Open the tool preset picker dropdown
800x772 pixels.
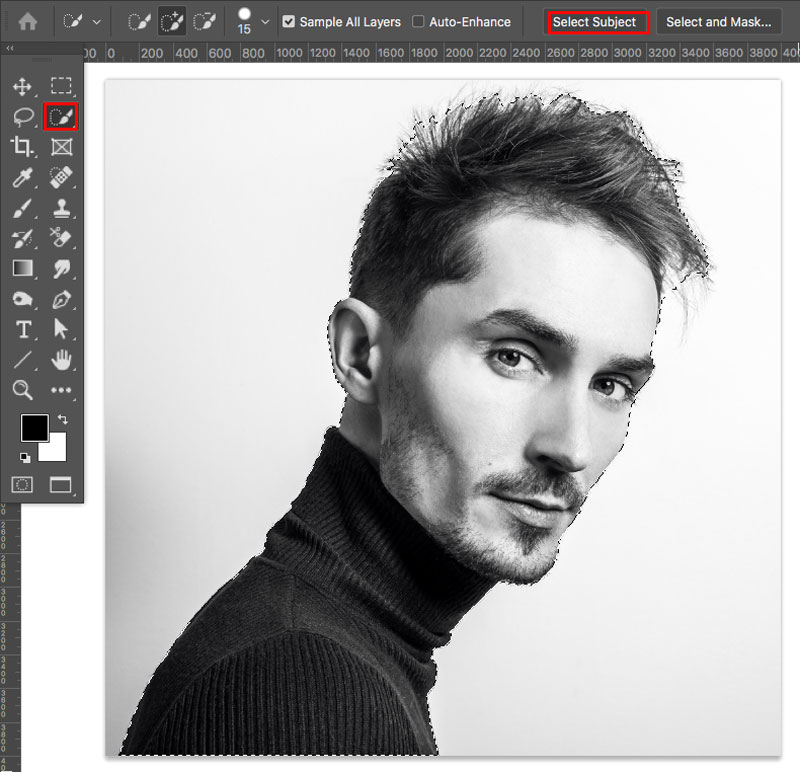click(94, 21)
